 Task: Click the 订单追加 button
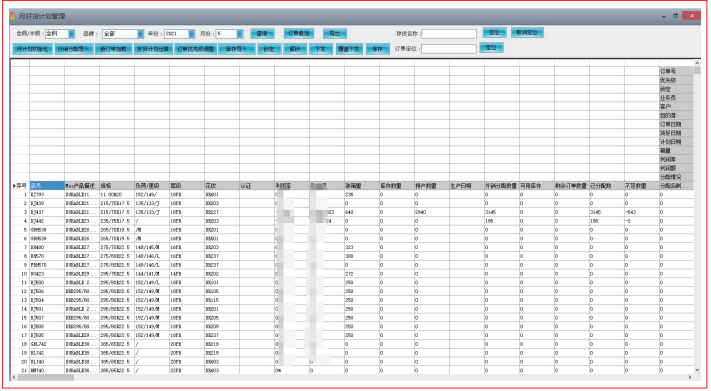[x=299, y=33]
